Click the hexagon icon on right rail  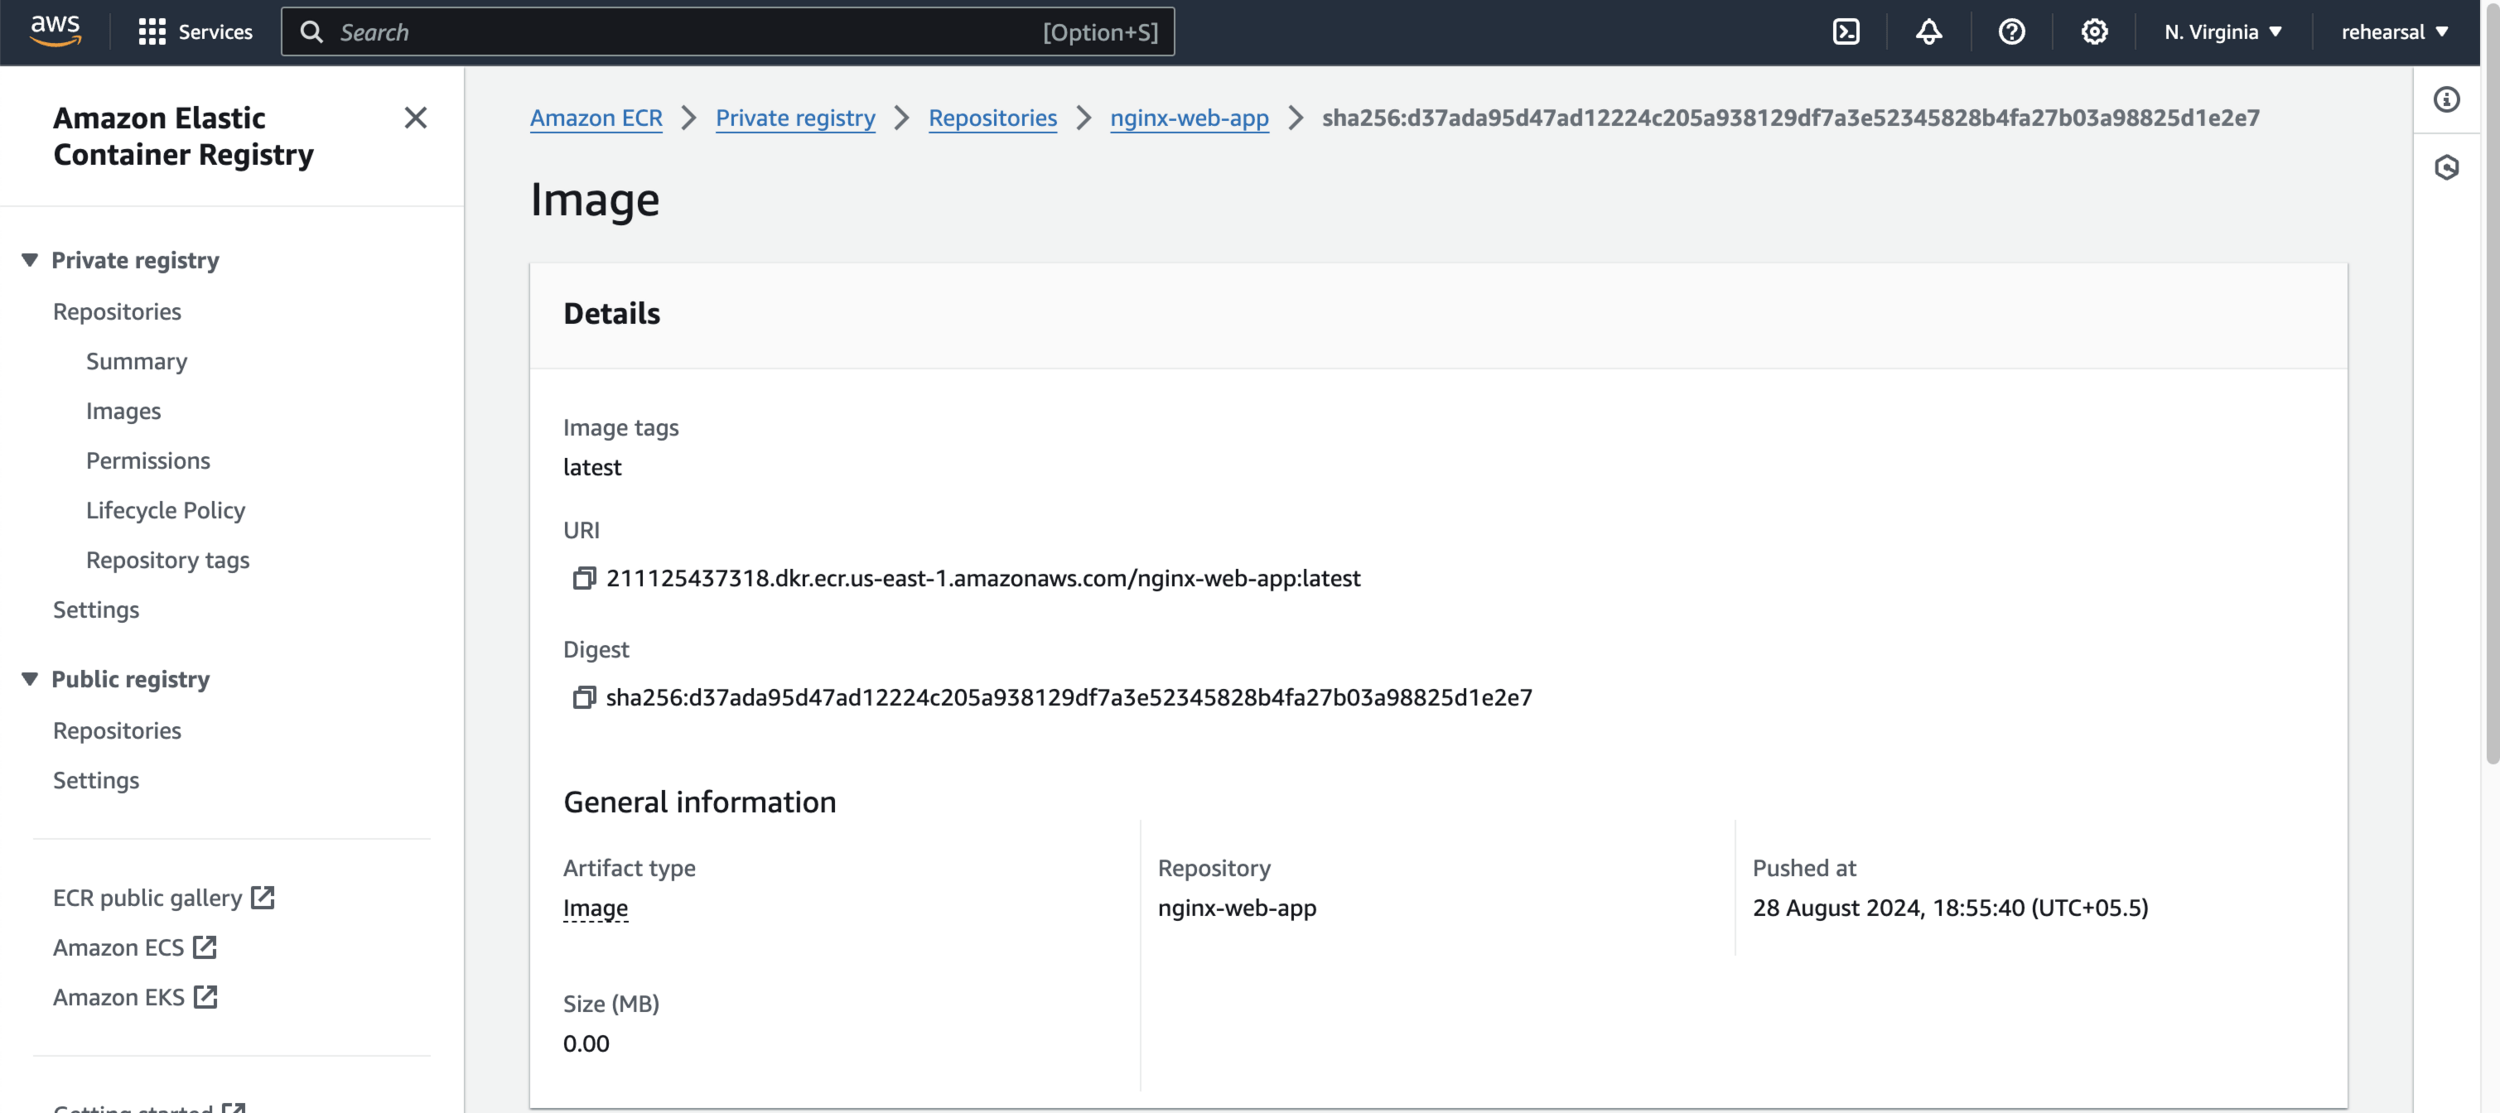(x=2446, y=167)
